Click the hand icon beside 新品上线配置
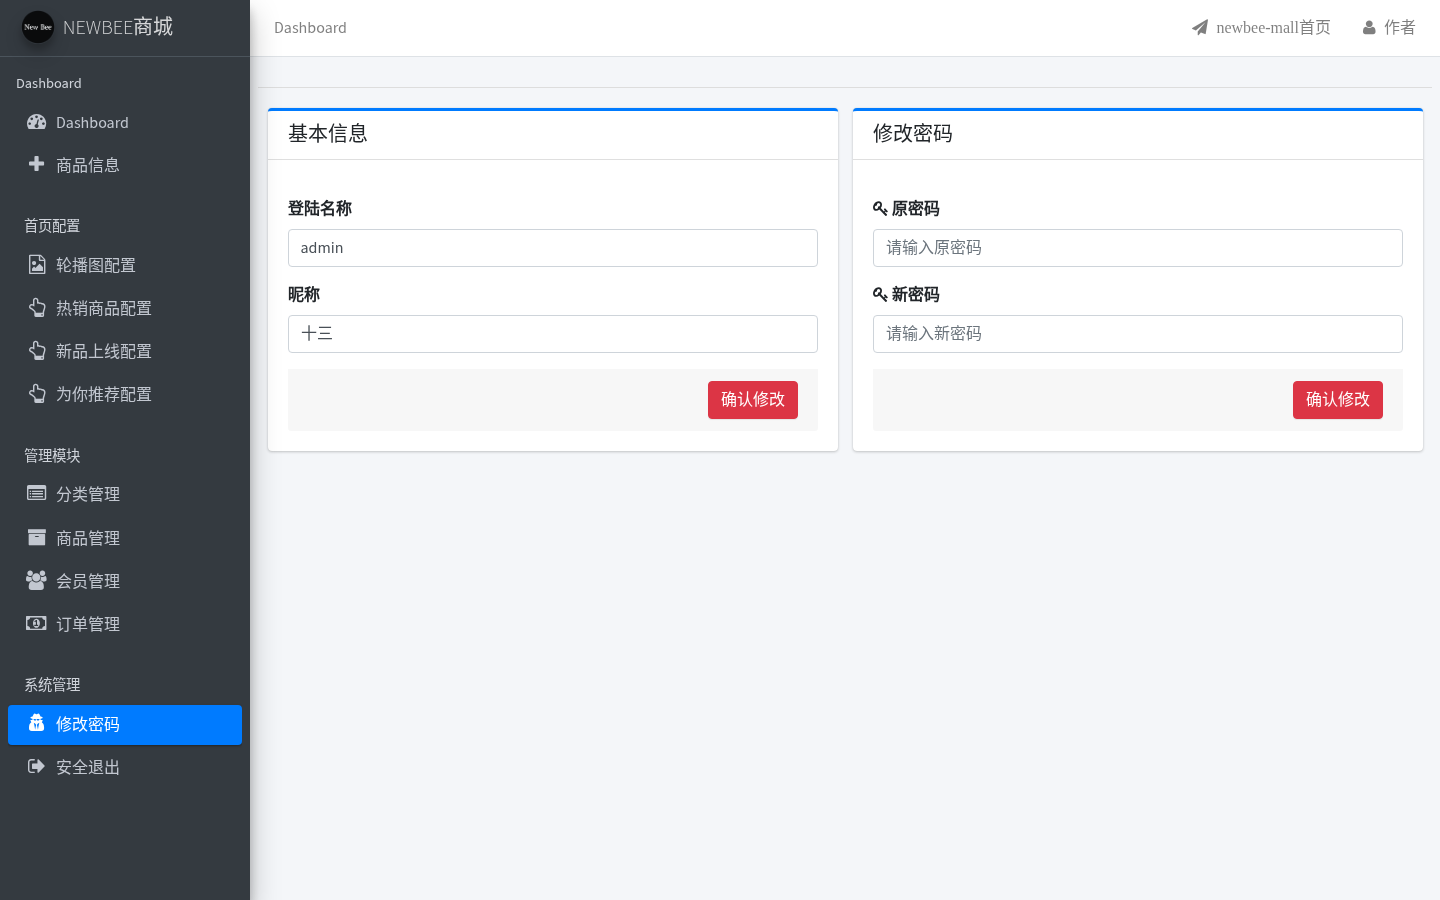This screenshot has width=1440, height=900. click(37, 351)
